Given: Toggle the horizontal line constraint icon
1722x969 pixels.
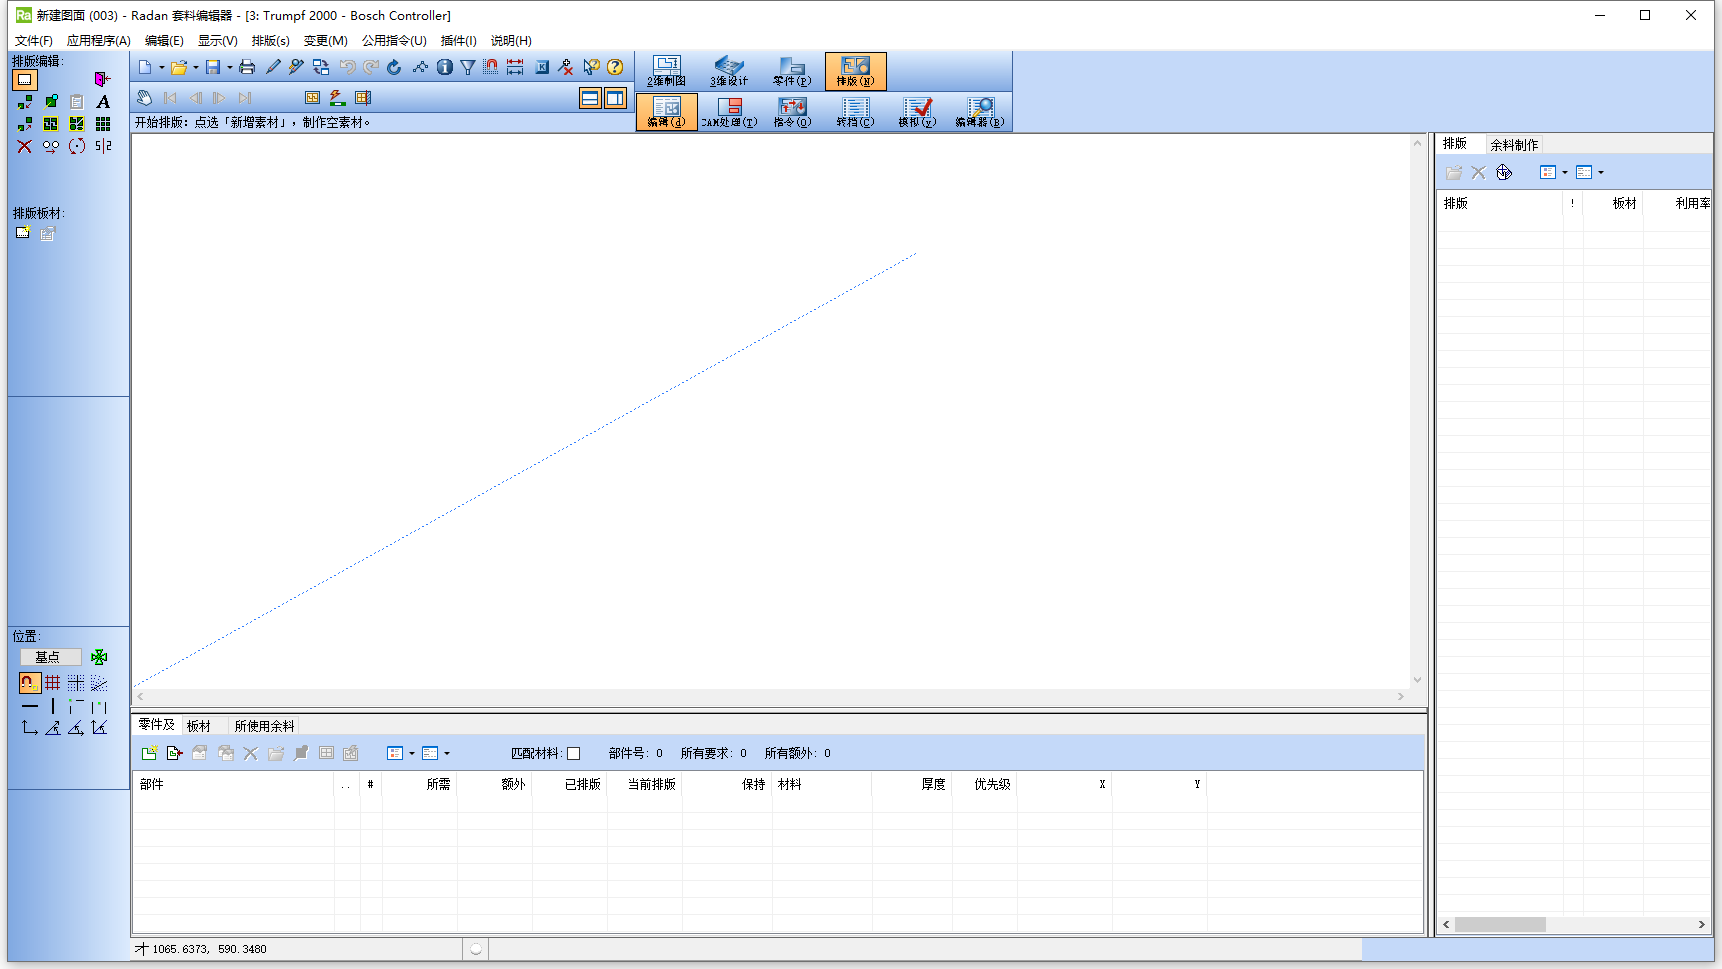Looking at the screenshot, I should (29, 706).
